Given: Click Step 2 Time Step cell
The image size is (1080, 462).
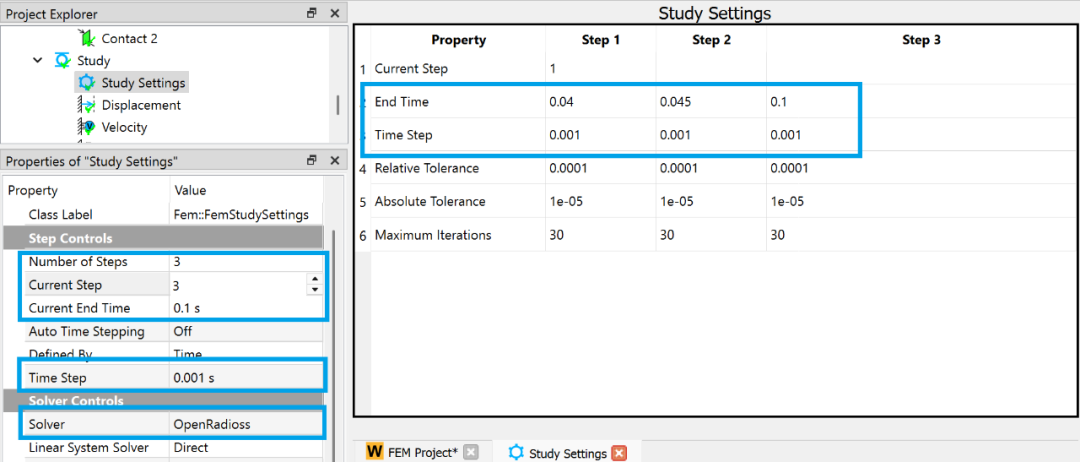Looking at the screenshot, I should [x=711, y=135].
